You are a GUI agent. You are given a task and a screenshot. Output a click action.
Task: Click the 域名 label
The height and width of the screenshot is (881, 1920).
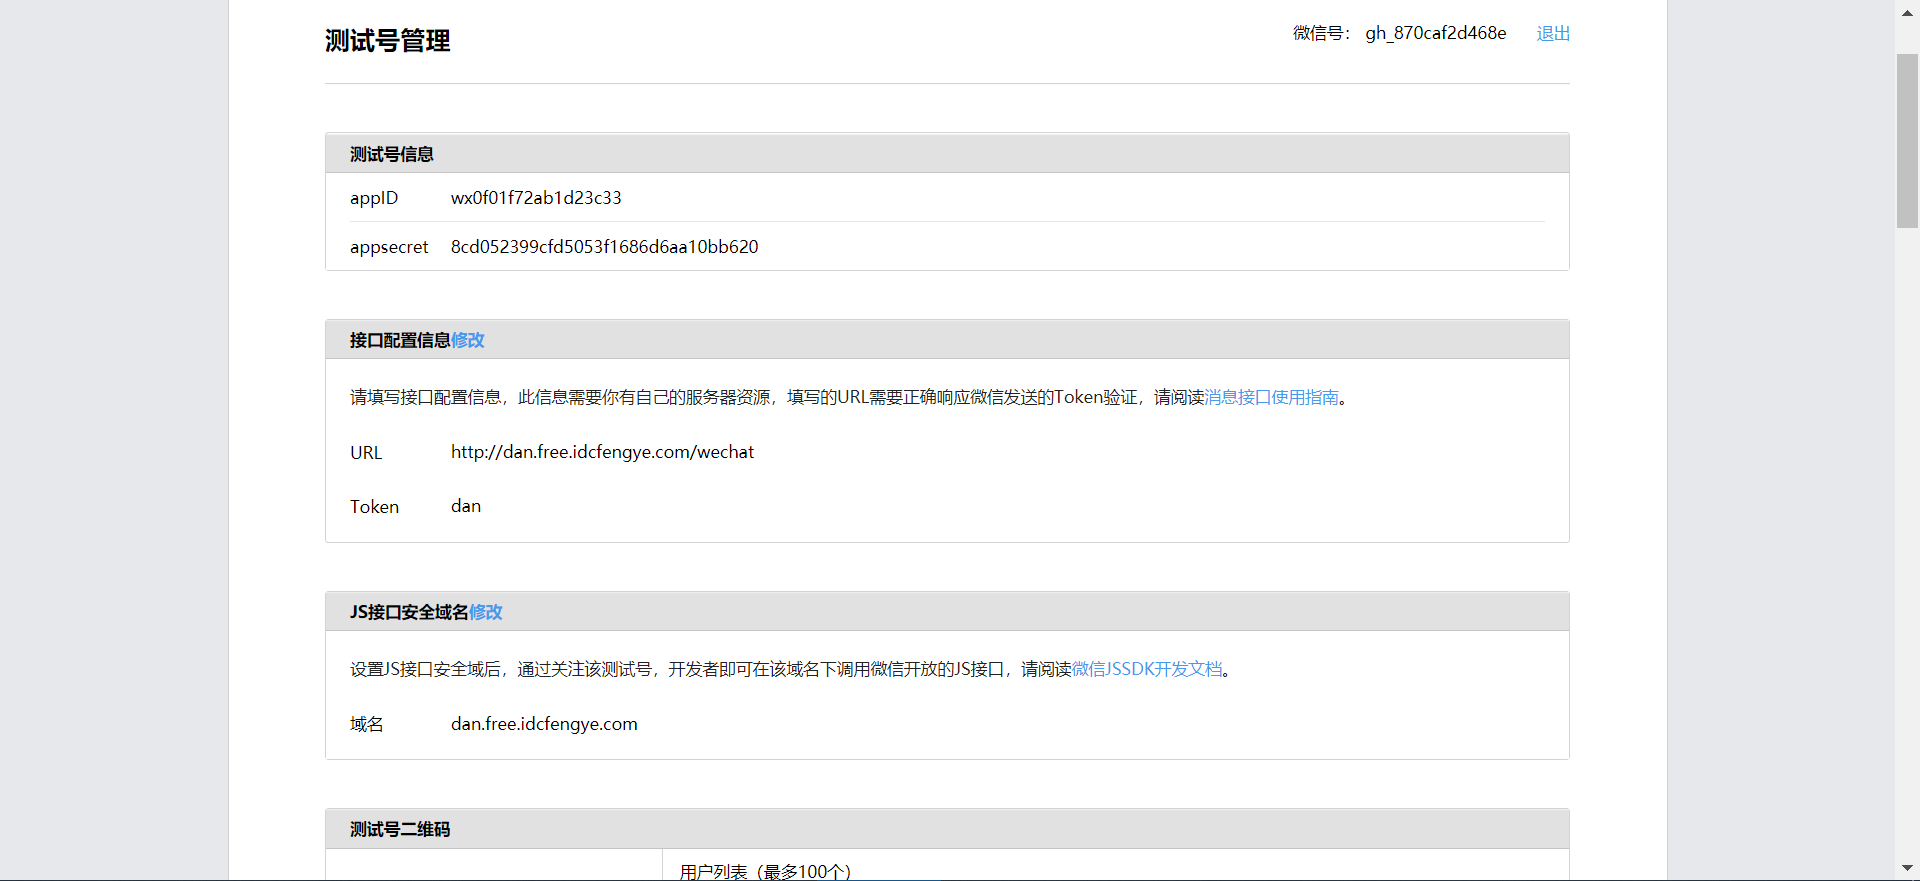coord(367,724)
